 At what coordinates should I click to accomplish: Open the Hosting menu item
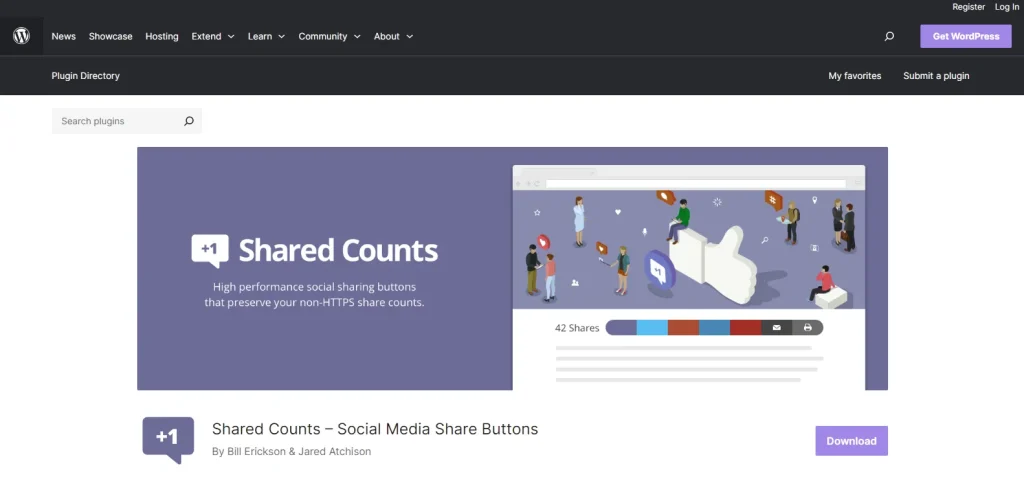click(x=162, y=37)
